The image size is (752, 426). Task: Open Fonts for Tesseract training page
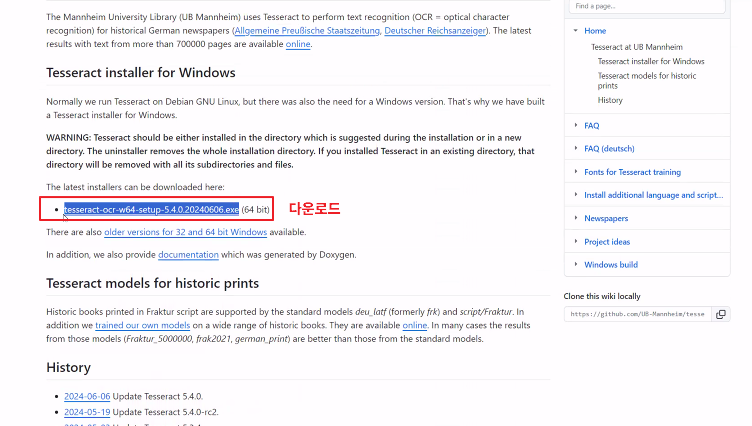click(x=632, y=172)
